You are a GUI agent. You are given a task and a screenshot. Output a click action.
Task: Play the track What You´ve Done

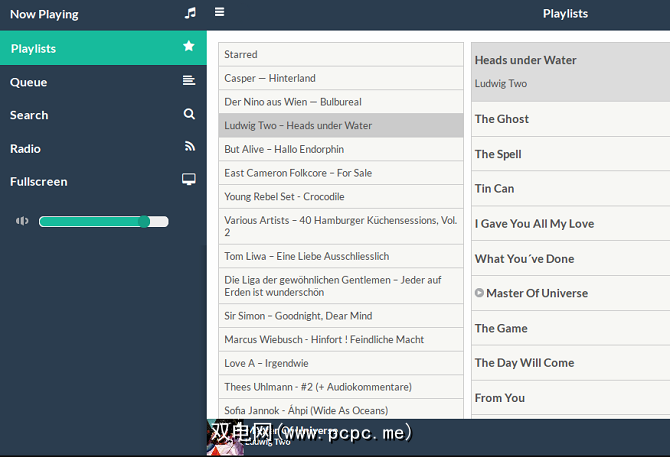[x=571, y=259]
